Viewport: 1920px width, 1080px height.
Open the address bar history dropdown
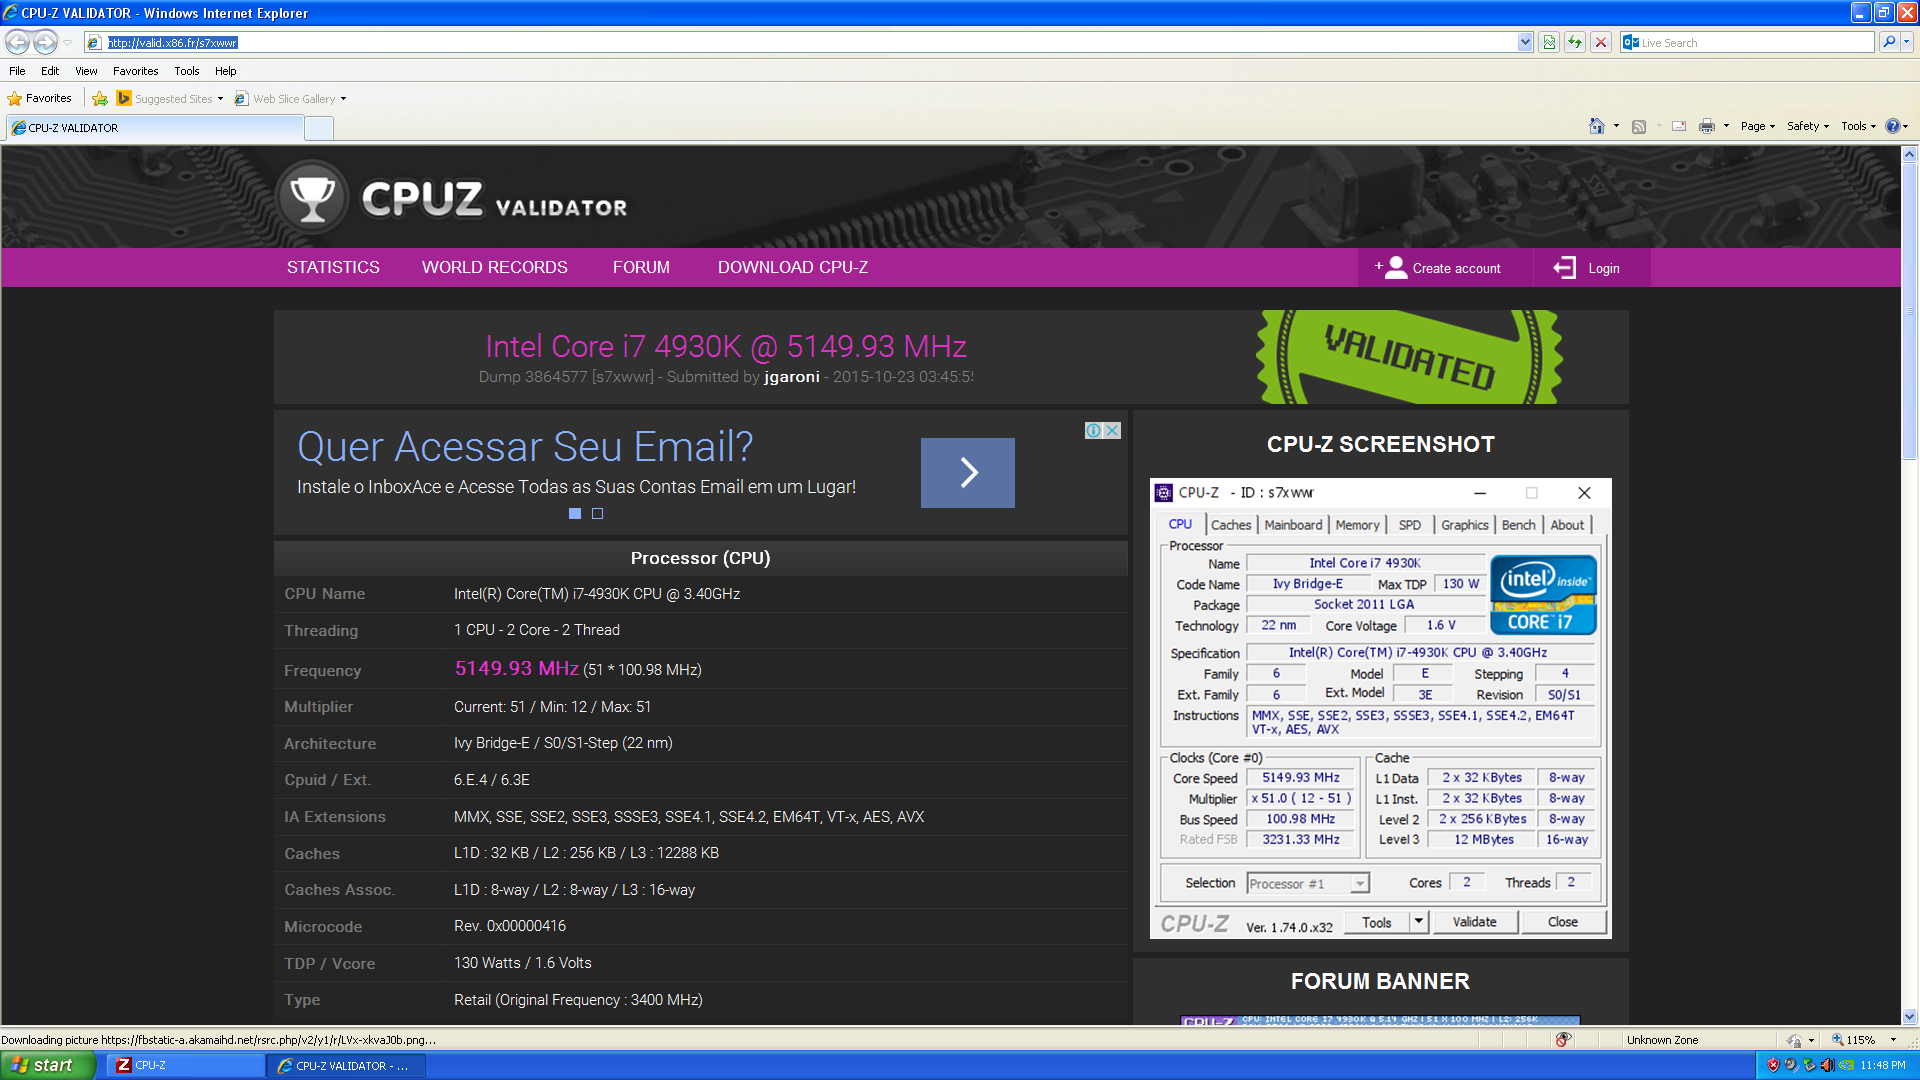point(1525,42)
